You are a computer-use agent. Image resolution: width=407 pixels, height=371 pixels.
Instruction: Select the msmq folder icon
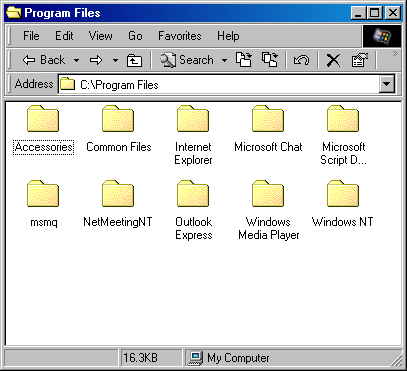(43, 194)
